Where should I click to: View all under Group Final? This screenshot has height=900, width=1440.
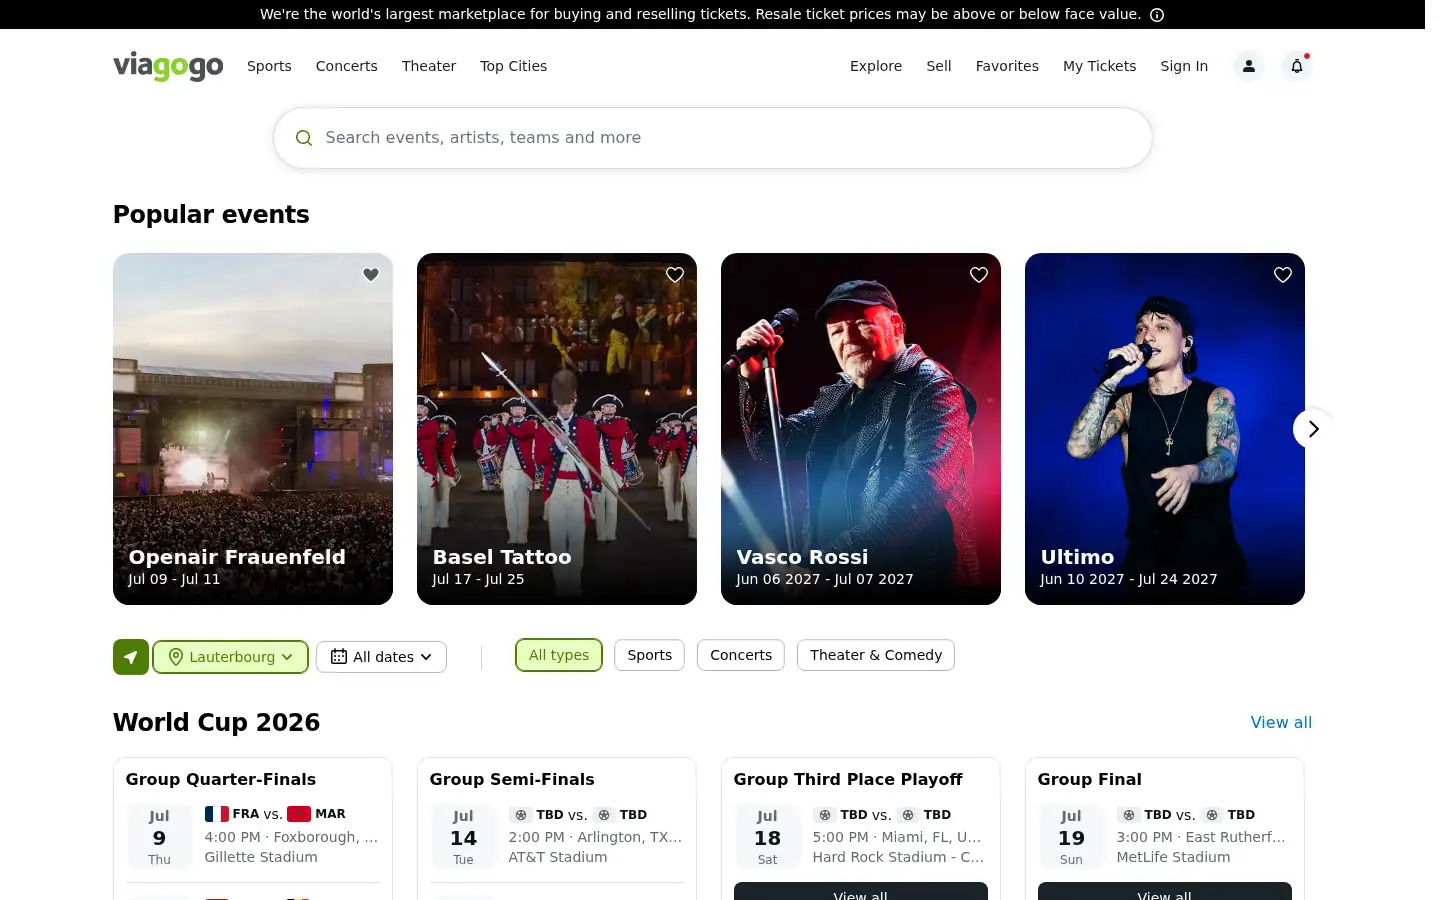pos(1165,891)
